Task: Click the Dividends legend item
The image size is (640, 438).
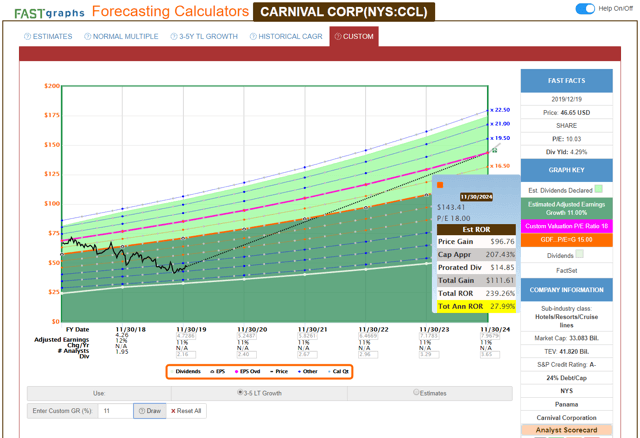Action: pyautogui.click(x=185, y=371)
